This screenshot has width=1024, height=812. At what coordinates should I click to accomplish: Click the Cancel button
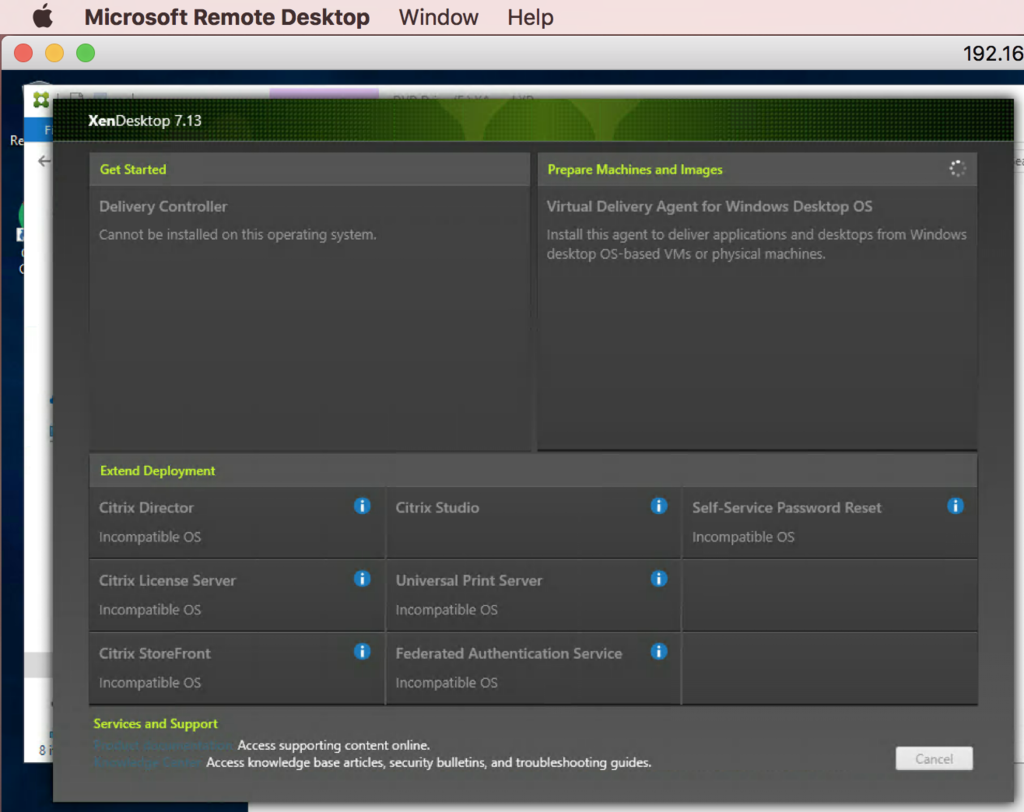click(934, 758)
